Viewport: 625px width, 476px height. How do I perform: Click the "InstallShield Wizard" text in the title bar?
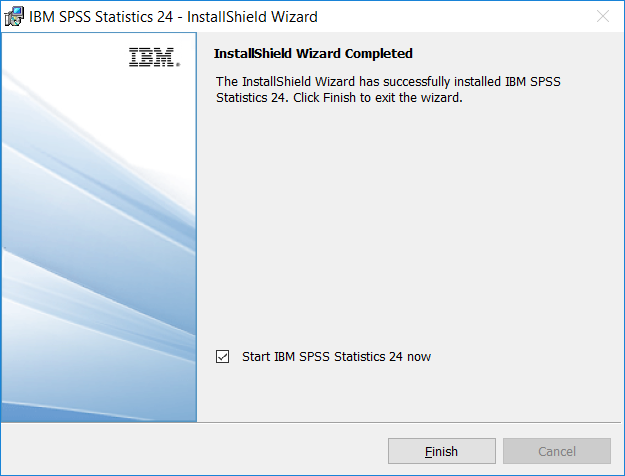coord(252,17)
